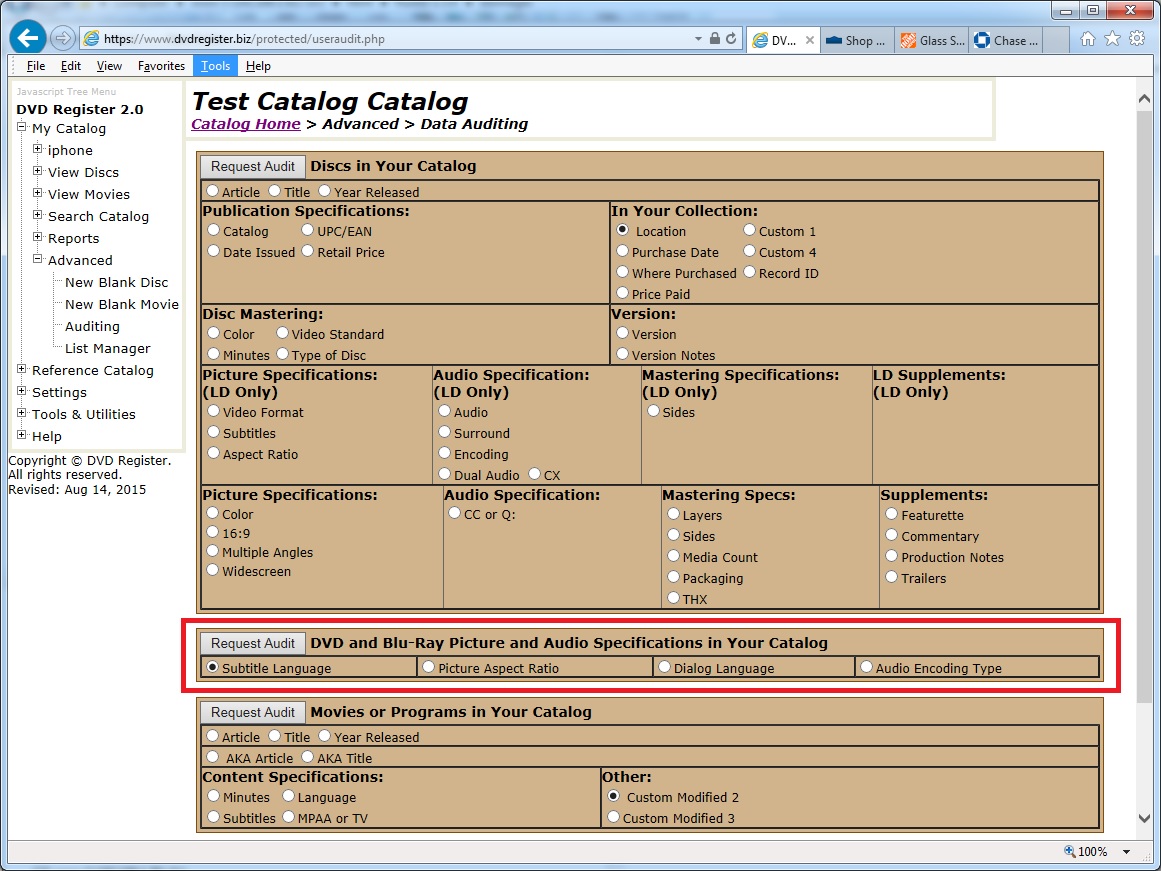Click Request Audit for DVD and Blu-Ray Specifications
Image resolution: width=1161 pixels, height=871 pixels.
tap(252, 644)
